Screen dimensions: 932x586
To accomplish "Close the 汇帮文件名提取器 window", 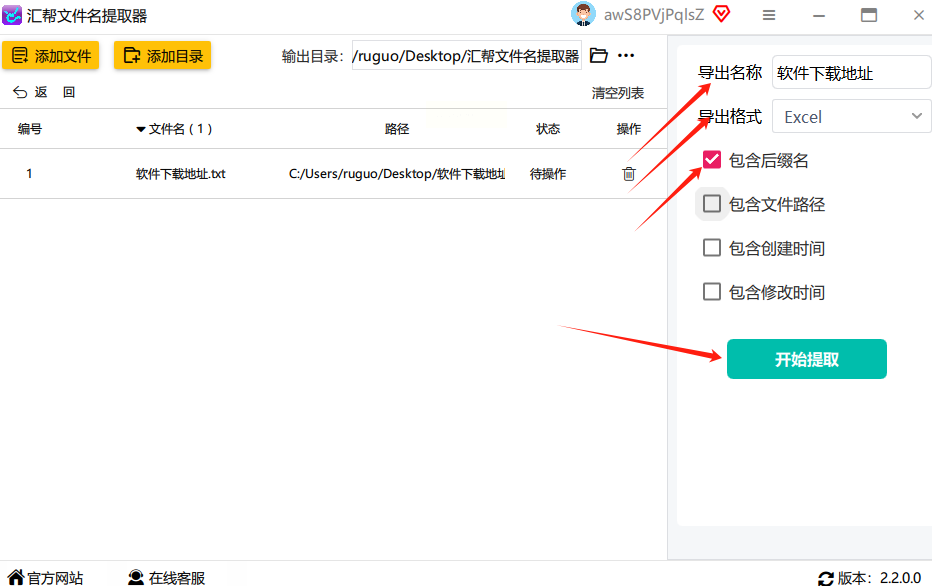I will [919, 15].
